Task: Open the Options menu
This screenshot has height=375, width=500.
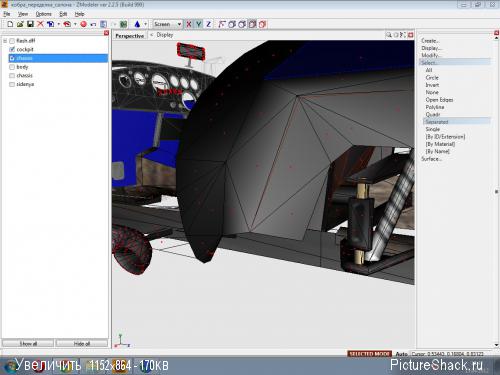Action: pyautogui.click(x=44, y=14)
